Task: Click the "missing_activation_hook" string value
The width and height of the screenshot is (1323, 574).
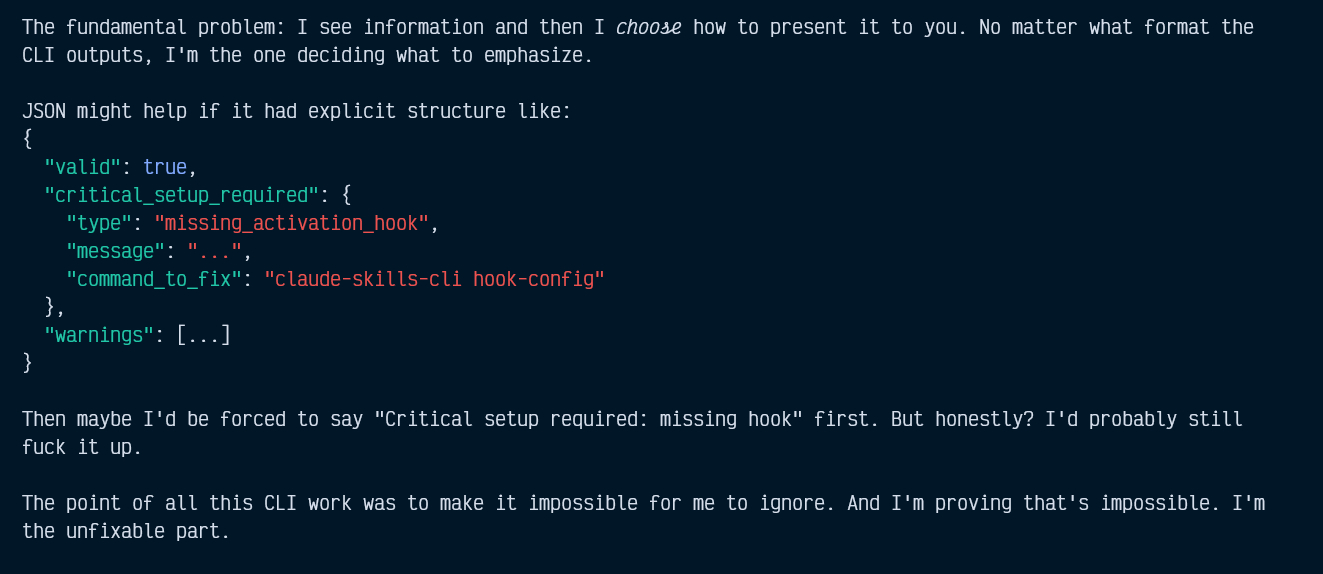Action: click(291, 223)
